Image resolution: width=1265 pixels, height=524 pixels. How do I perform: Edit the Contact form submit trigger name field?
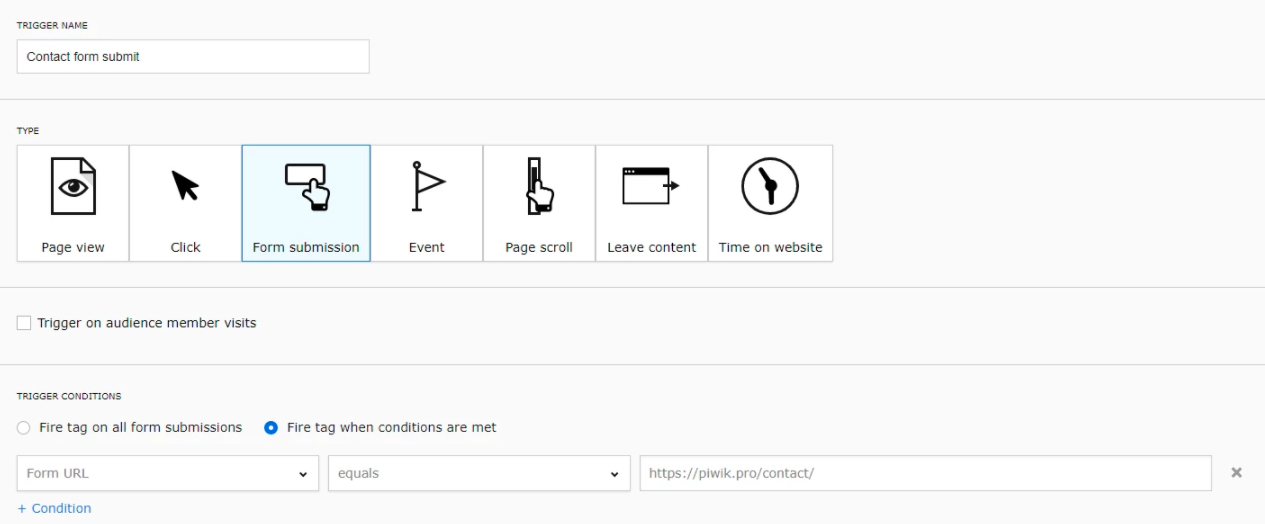[x=193, y=57]
